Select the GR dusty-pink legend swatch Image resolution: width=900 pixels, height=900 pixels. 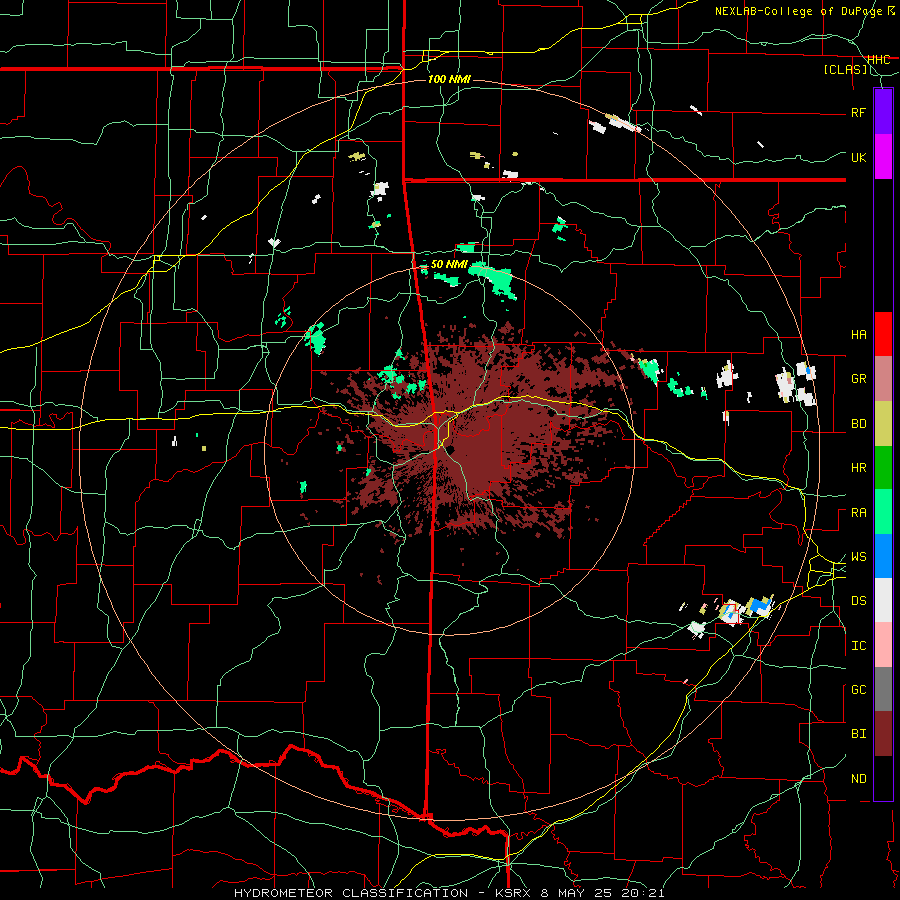(x=883, y=379)
